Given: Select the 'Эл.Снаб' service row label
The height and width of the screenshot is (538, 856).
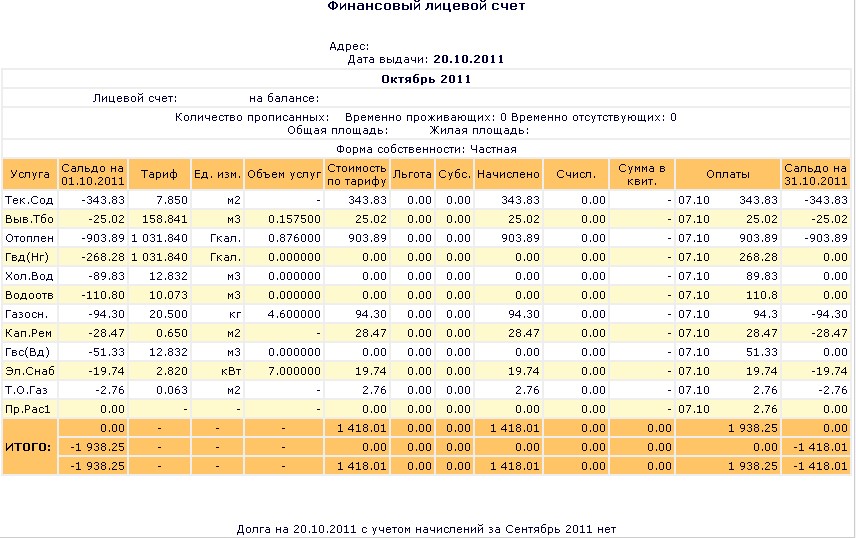Looking at the screenshot, I should [x=29, y=371].
